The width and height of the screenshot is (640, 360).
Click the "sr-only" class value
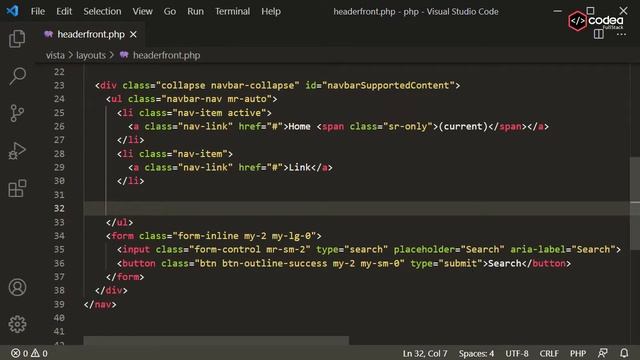[407, 127]
